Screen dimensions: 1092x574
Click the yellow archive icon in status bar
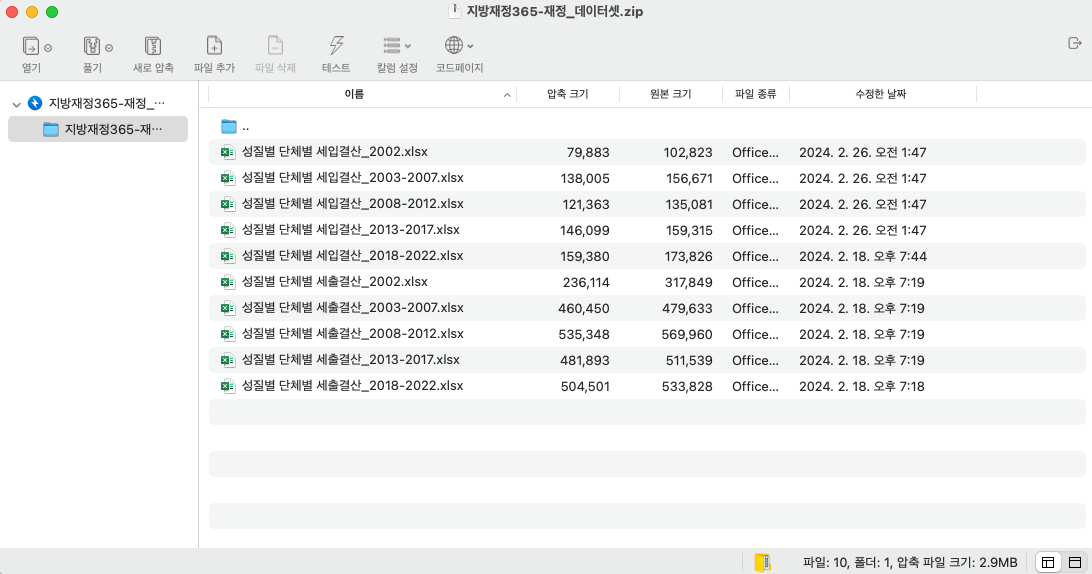[x=763, y=562]
